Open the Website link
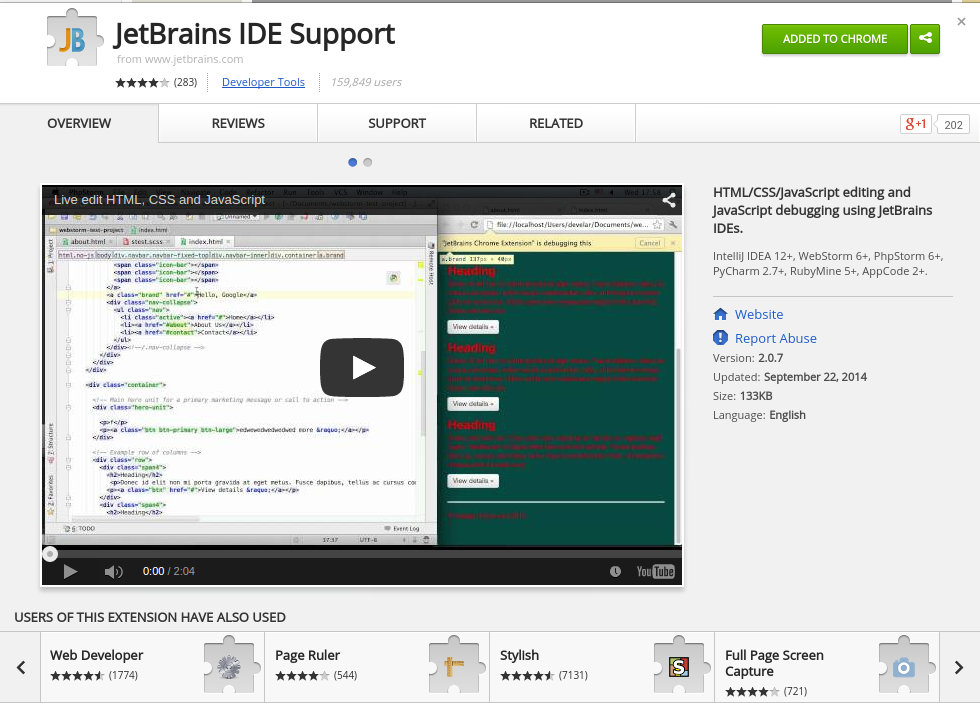The height and width of the screenshot is (703, 980). pos(759,314)
